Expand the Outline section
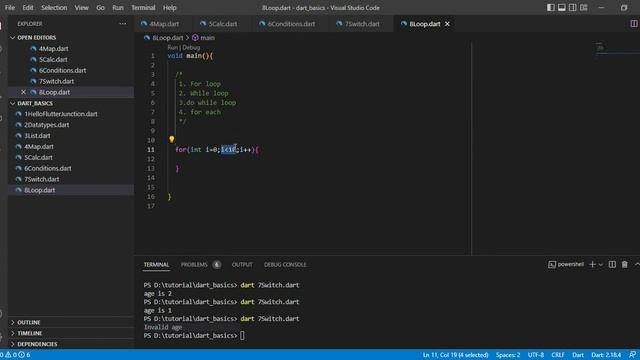 (x=71, y=322)
